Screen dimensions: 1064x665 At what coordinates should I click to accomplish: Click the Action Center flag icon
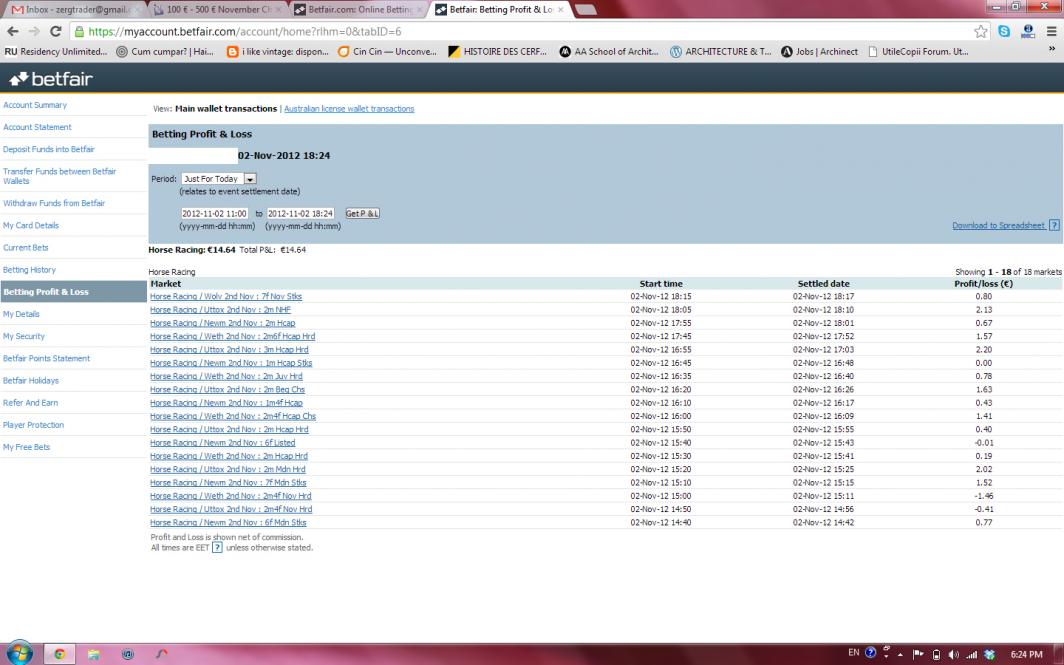(917, 654)
